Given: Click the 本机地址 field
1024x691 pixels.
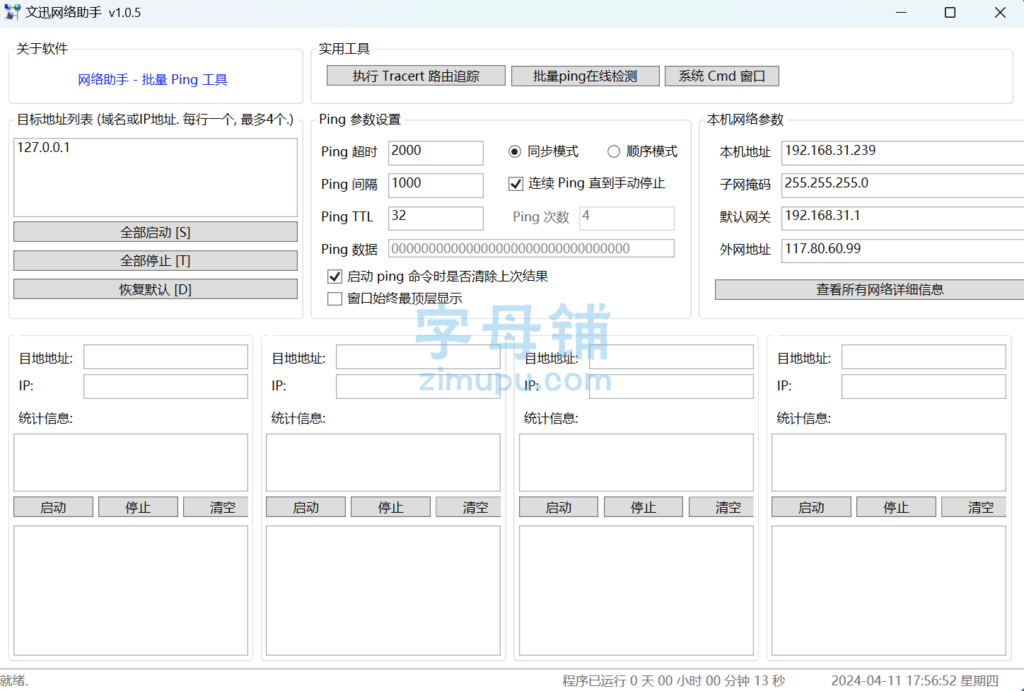Looking at the screenshot, I should (x=903, y=152).
